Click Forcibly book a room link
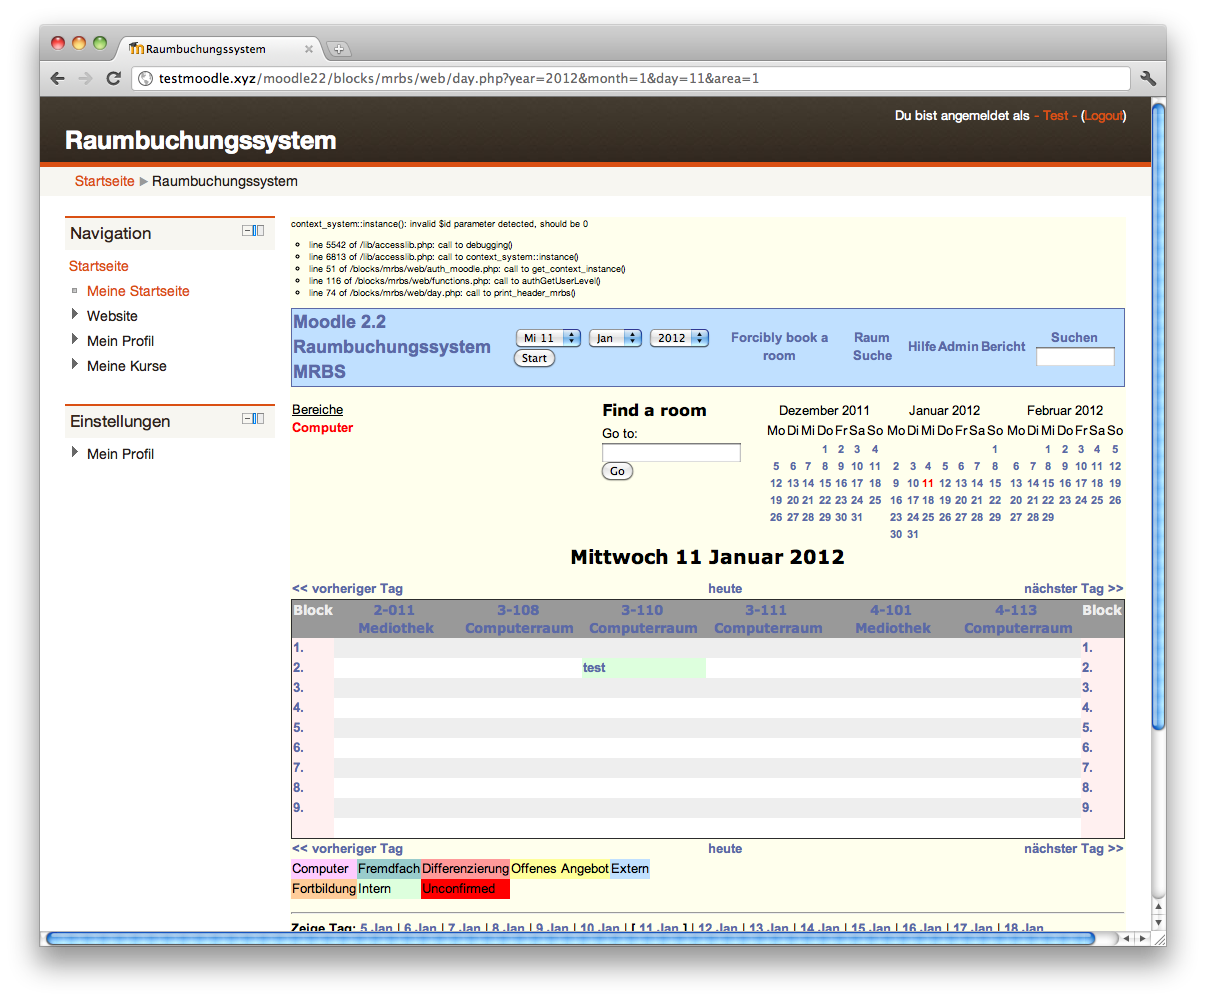Image resolution: width=1206 pixels, height=1001 pixels. click(779, 346)
